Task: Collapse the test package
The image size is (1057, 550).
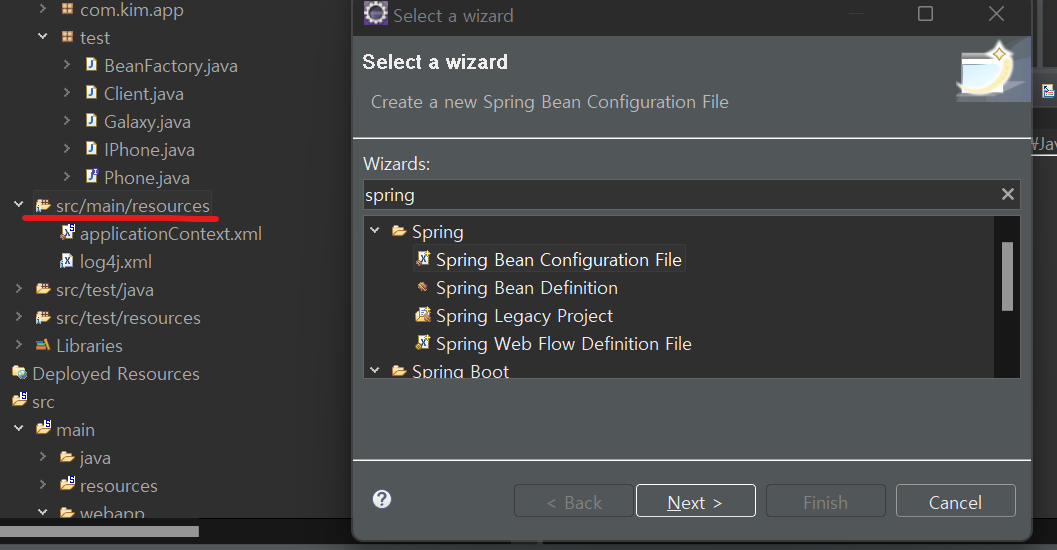Action: pyautogui.click(x=43, y=36)
